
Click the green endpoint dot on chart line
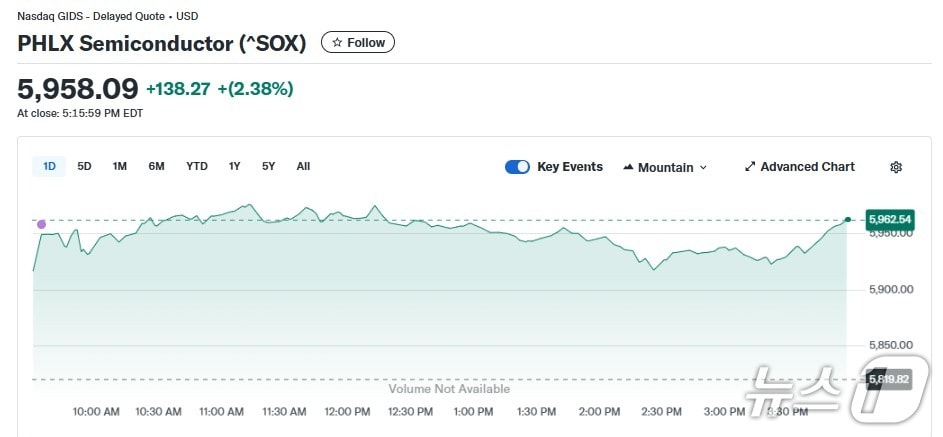coord(848,219)
